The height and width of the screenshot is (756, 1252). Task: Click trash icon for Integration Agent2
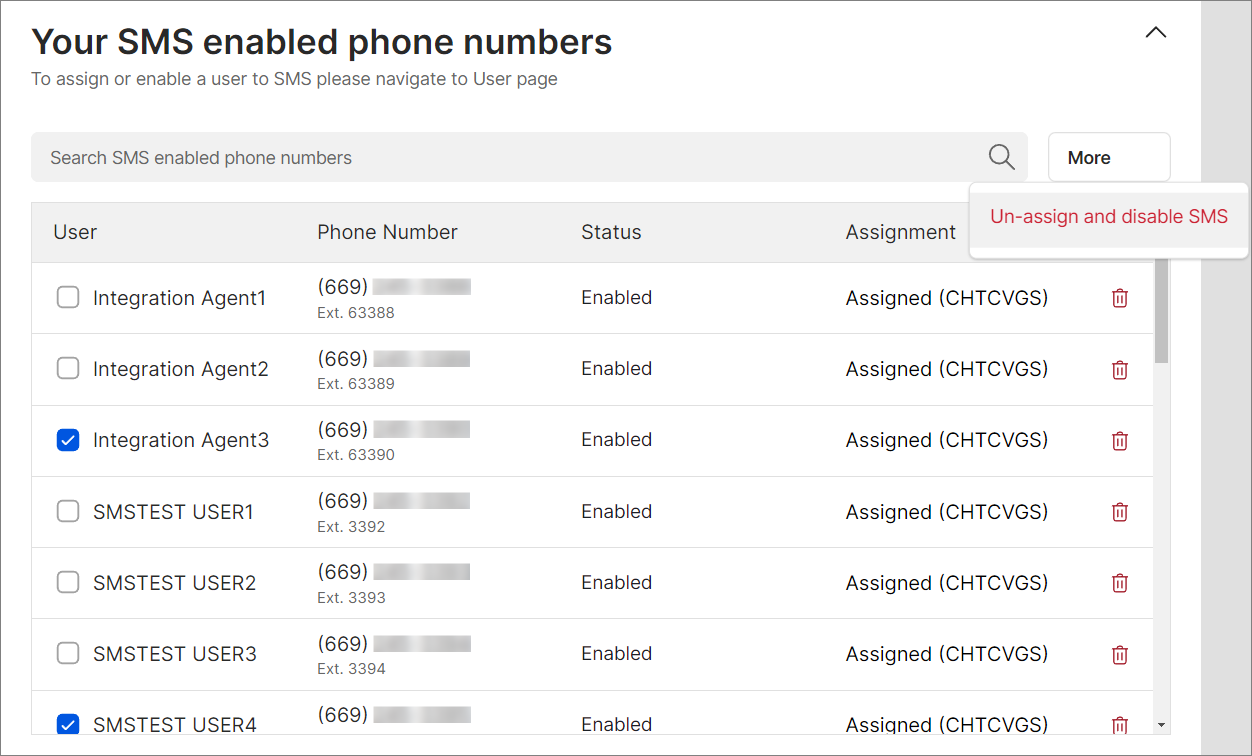(x=1120, y=369)
